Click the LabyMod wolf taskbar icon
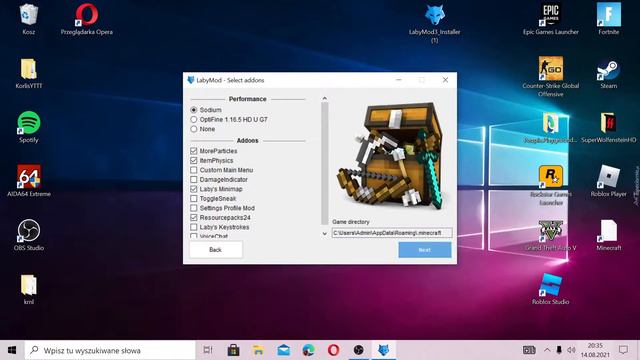The image size is (640, 360). click(383, 350)
